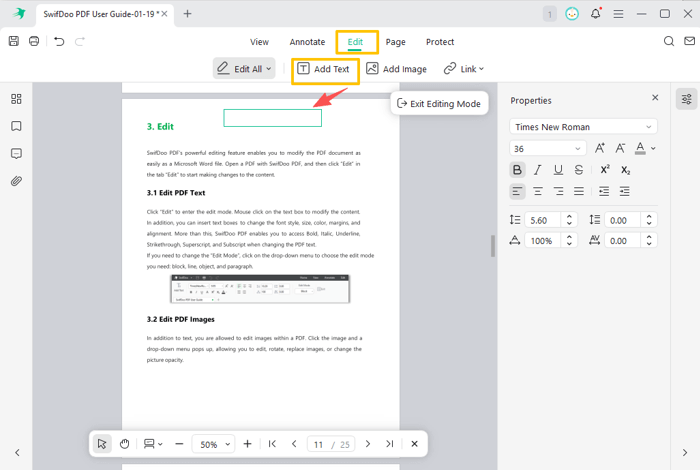The image size is (700, 470).
Task: Zoom out with the minus button
Action: (x=179, y=444)
